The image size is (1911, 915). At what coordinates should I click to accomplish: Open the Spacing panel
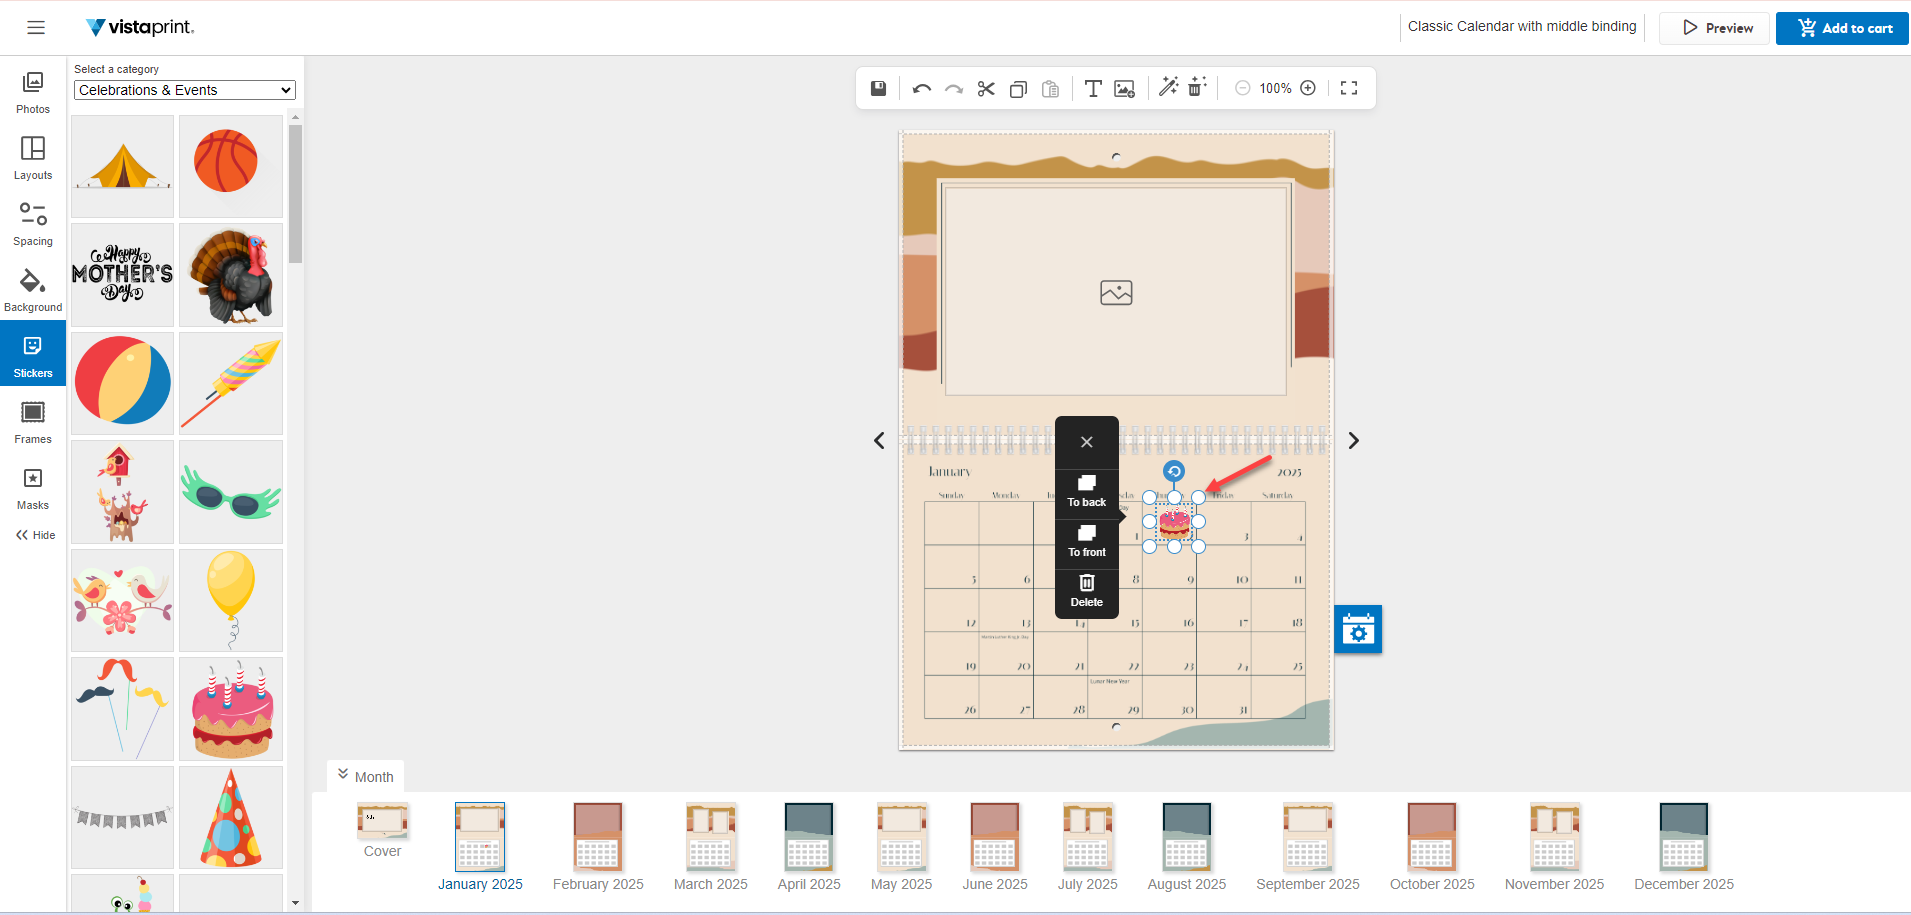coord(33,224)
